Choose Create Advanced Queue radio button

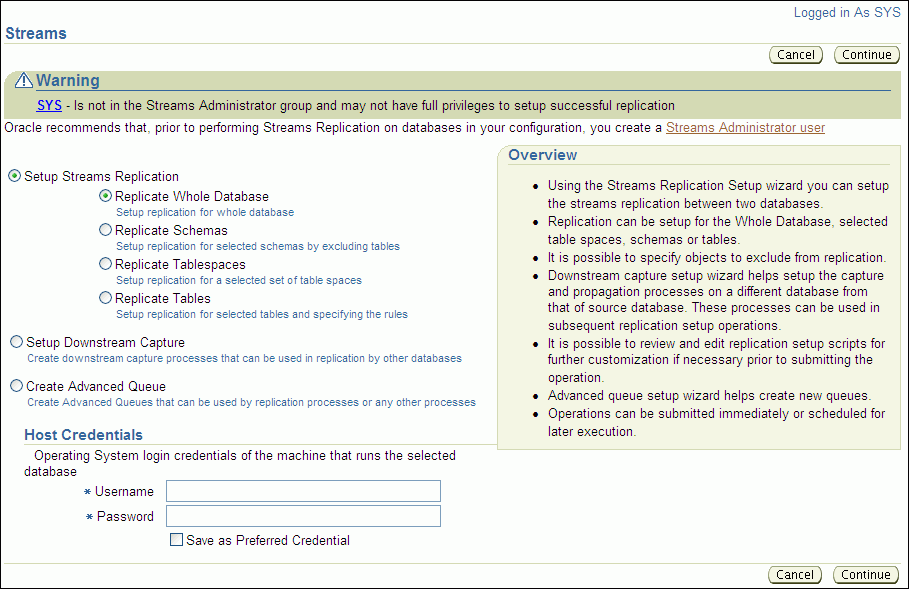(x=16, y=386)
